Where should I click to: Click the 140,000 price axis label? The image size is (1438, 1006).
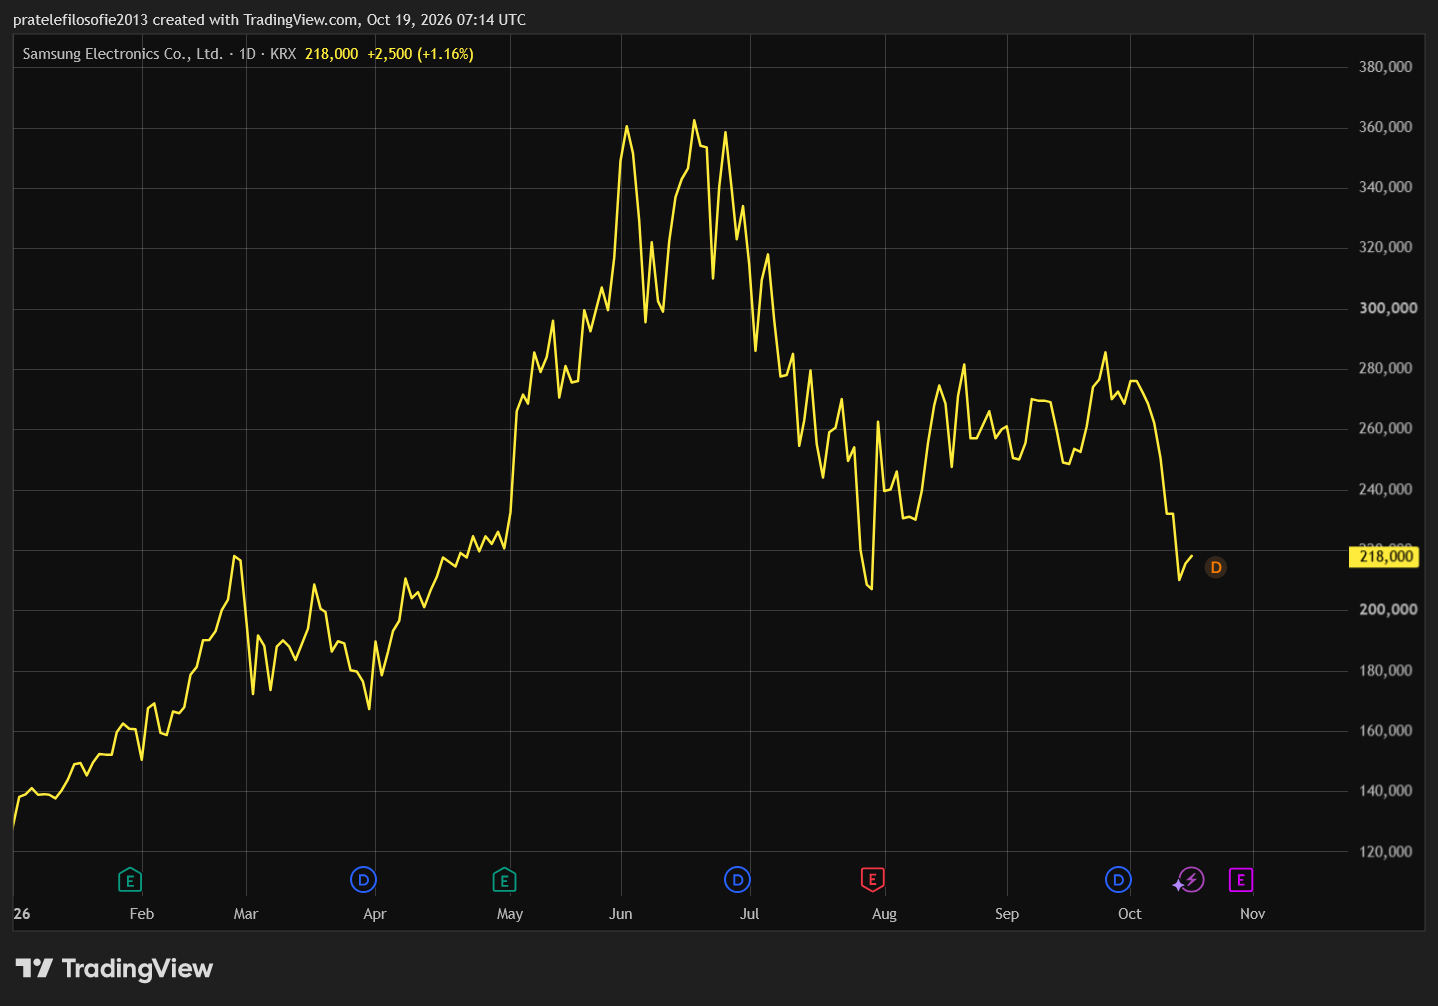point(1385,790)
